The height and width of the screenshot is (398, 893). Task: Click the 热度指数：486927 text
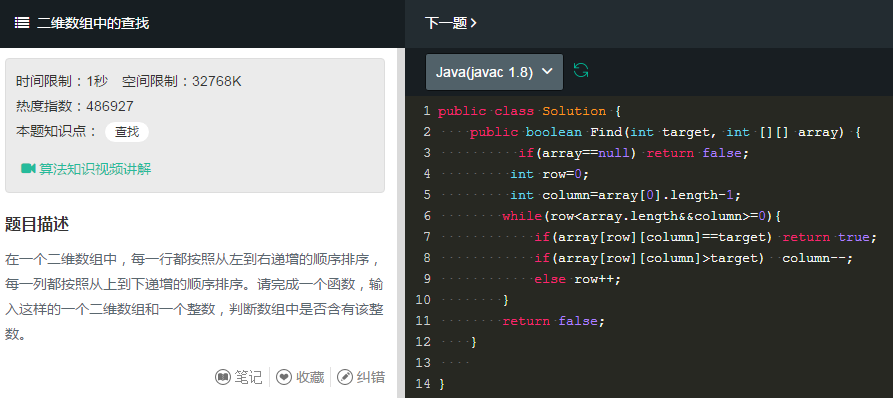pos(75,106)
